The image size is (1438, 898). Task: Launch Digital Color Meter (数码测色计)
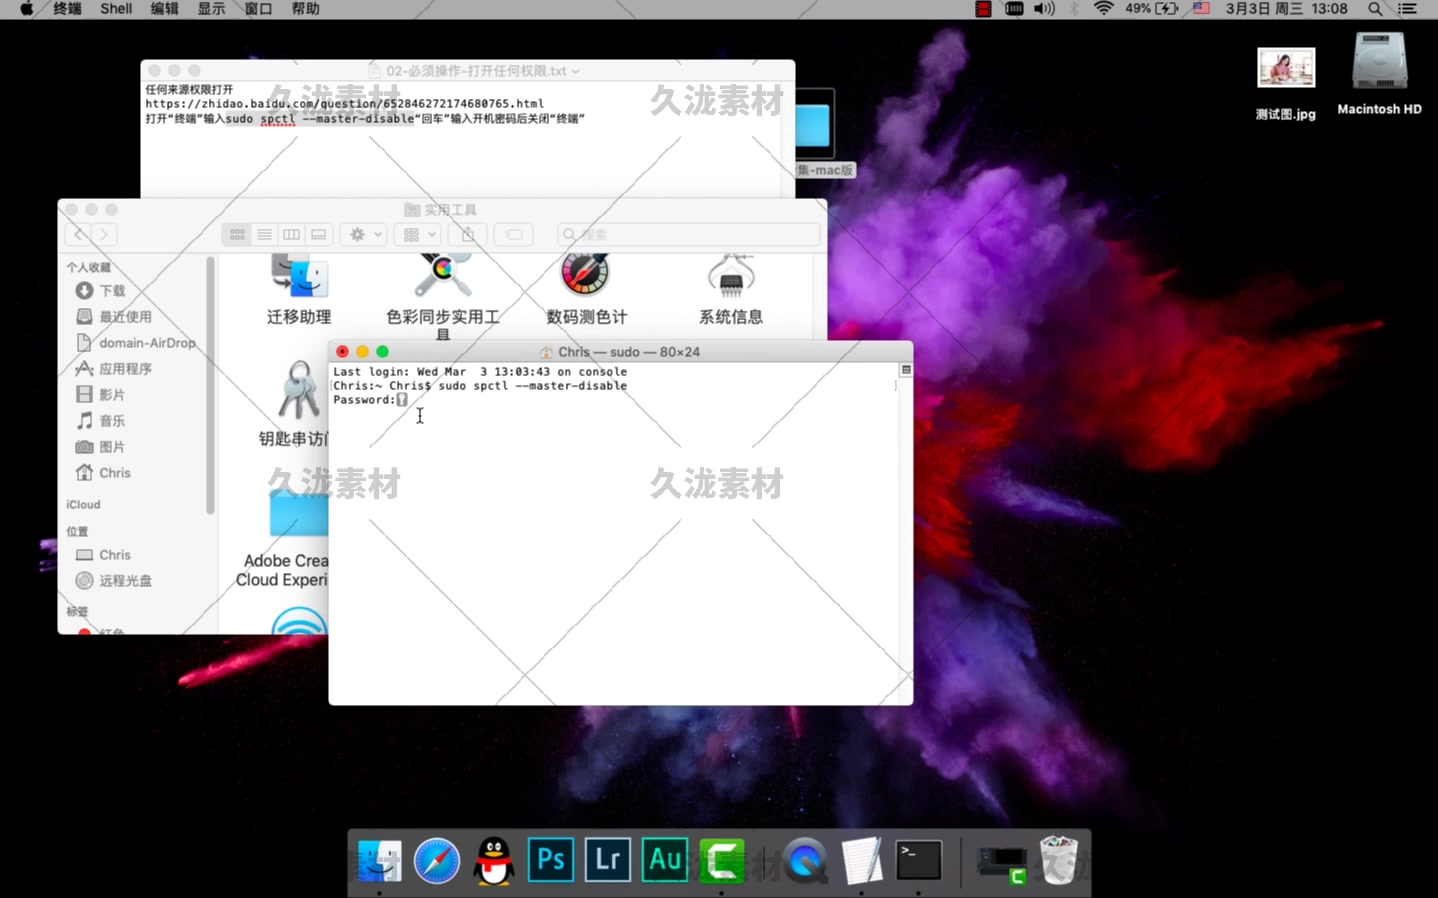click(586, 275)
